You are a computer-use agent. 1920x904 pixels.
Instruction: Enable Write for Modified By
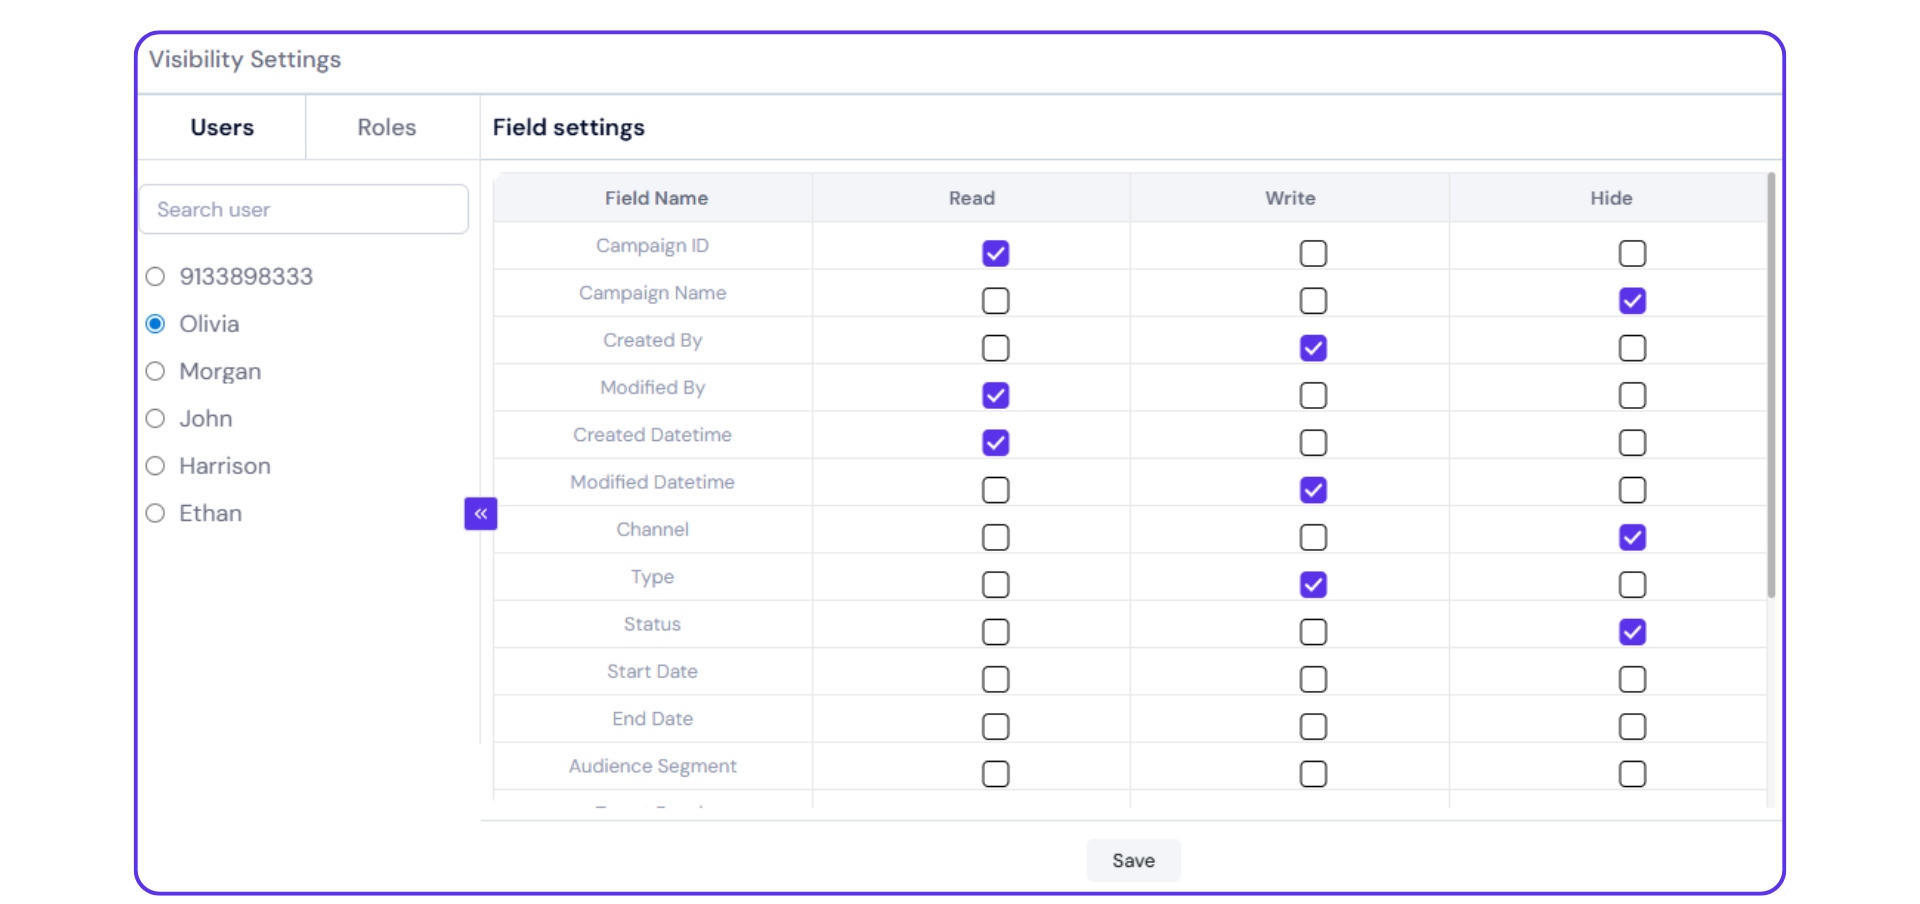click(x=1313, y=396)
